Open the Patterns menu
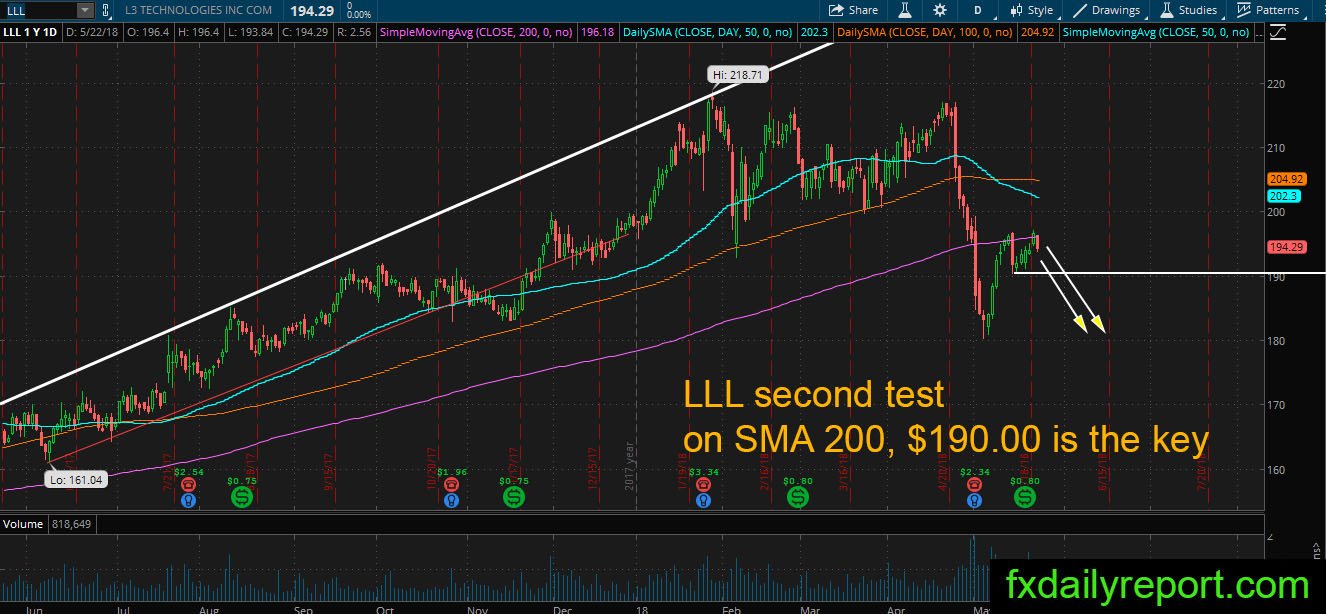1326x614 pixels. click(x=1267, y=10)
